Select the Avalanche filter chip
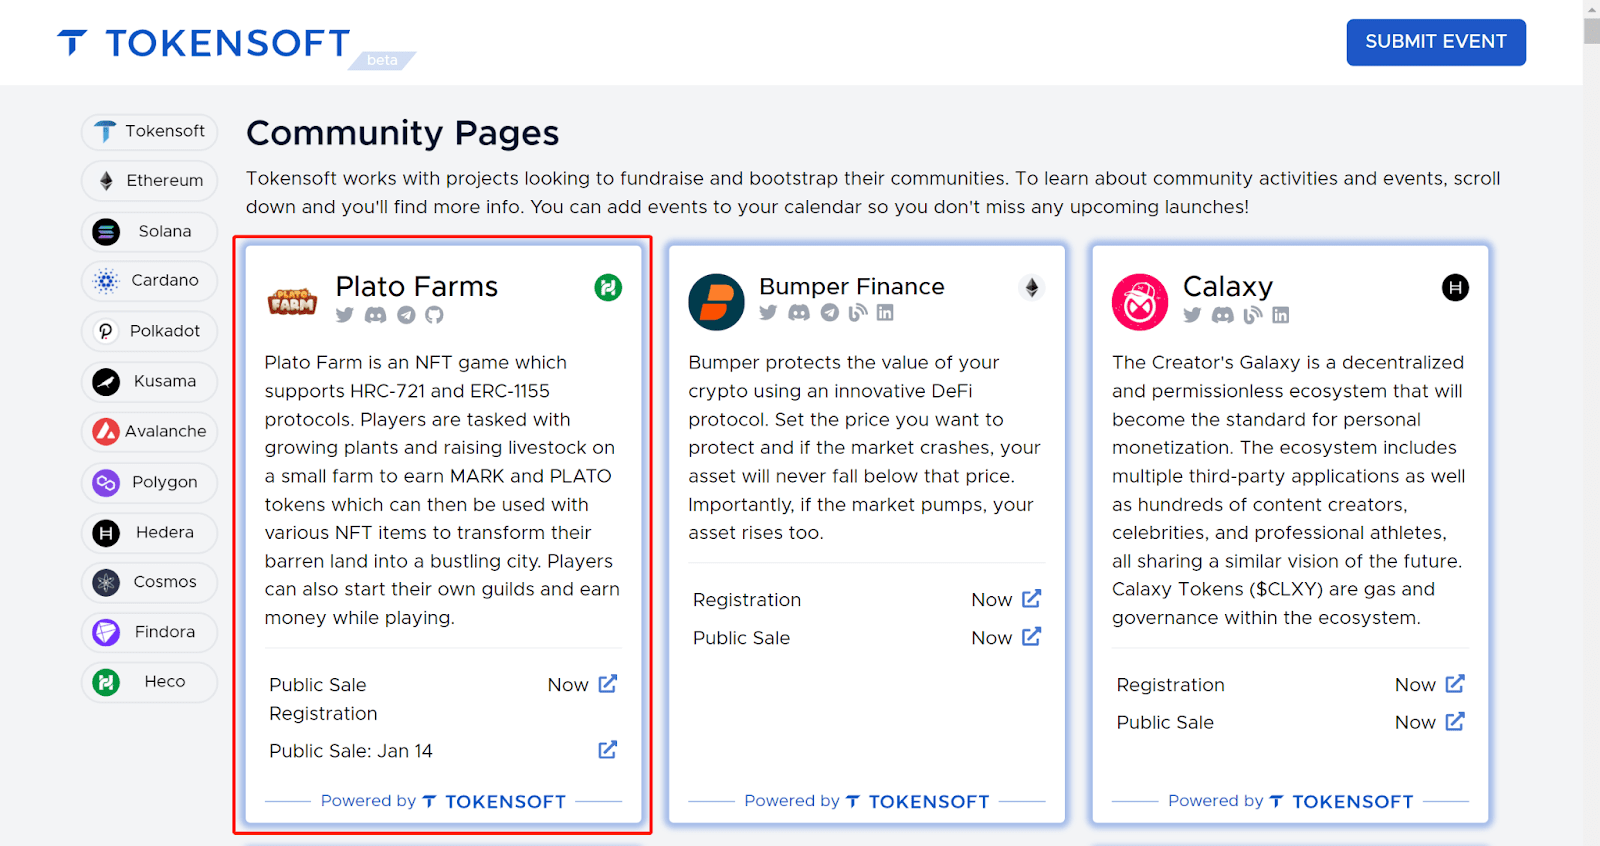Screen dimensions: 1600x846 tap(150, 432)
